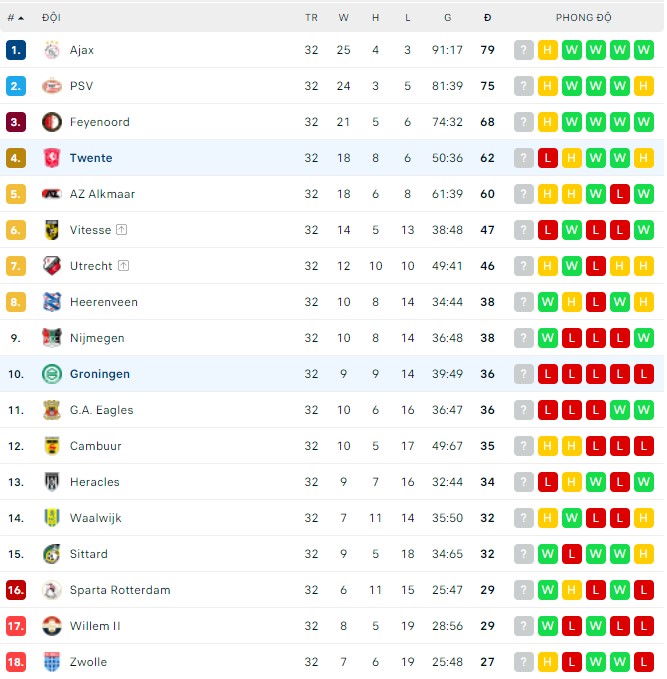Sort standings by the Đ points column

[487, 18]
